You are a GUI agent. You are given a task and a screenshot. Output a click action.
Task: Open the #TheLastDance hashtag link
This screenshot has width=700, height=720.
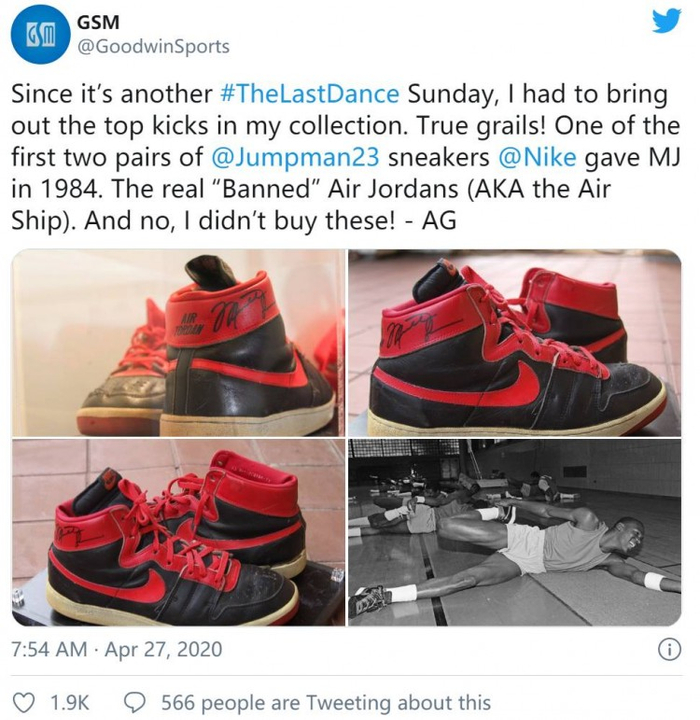click(x=309, y=94)
